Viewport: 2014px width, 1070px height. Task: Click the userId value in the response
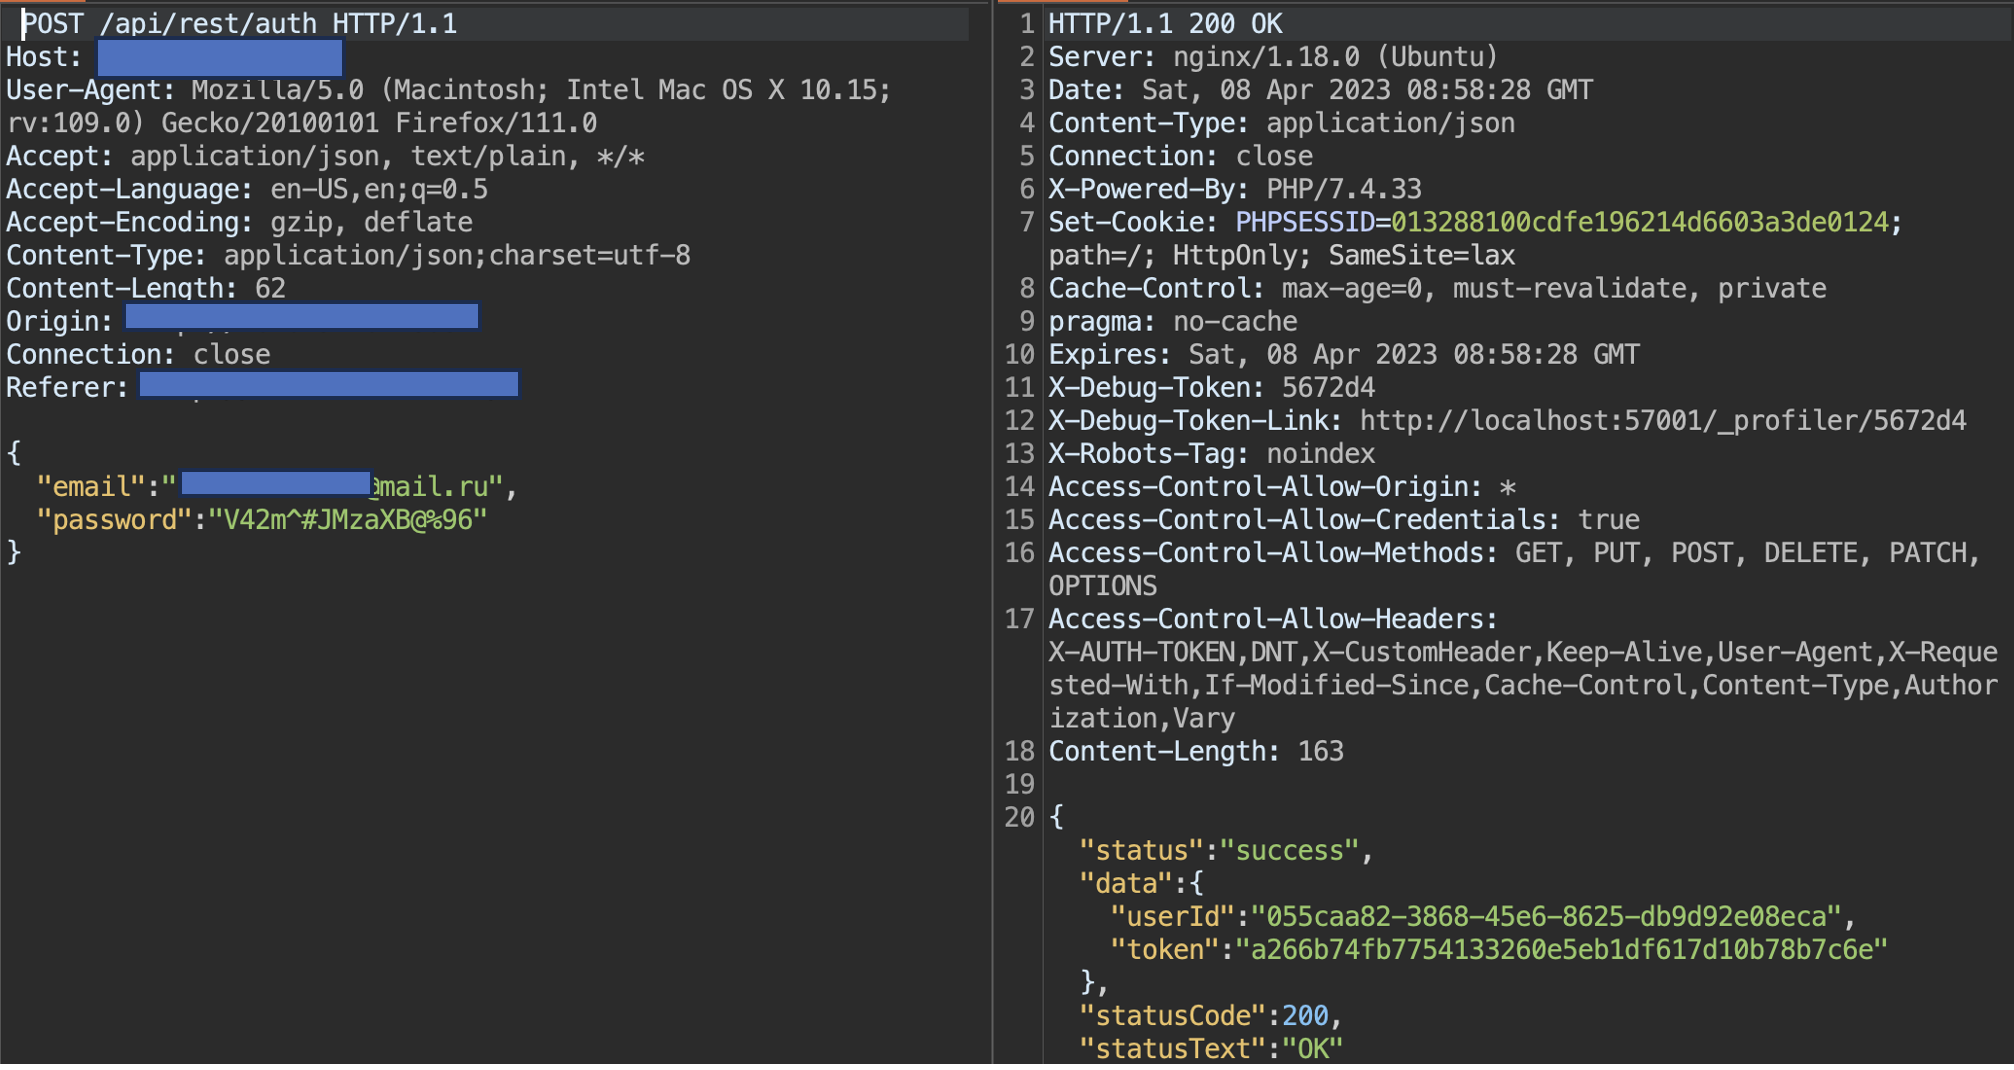click(1546, 916)
